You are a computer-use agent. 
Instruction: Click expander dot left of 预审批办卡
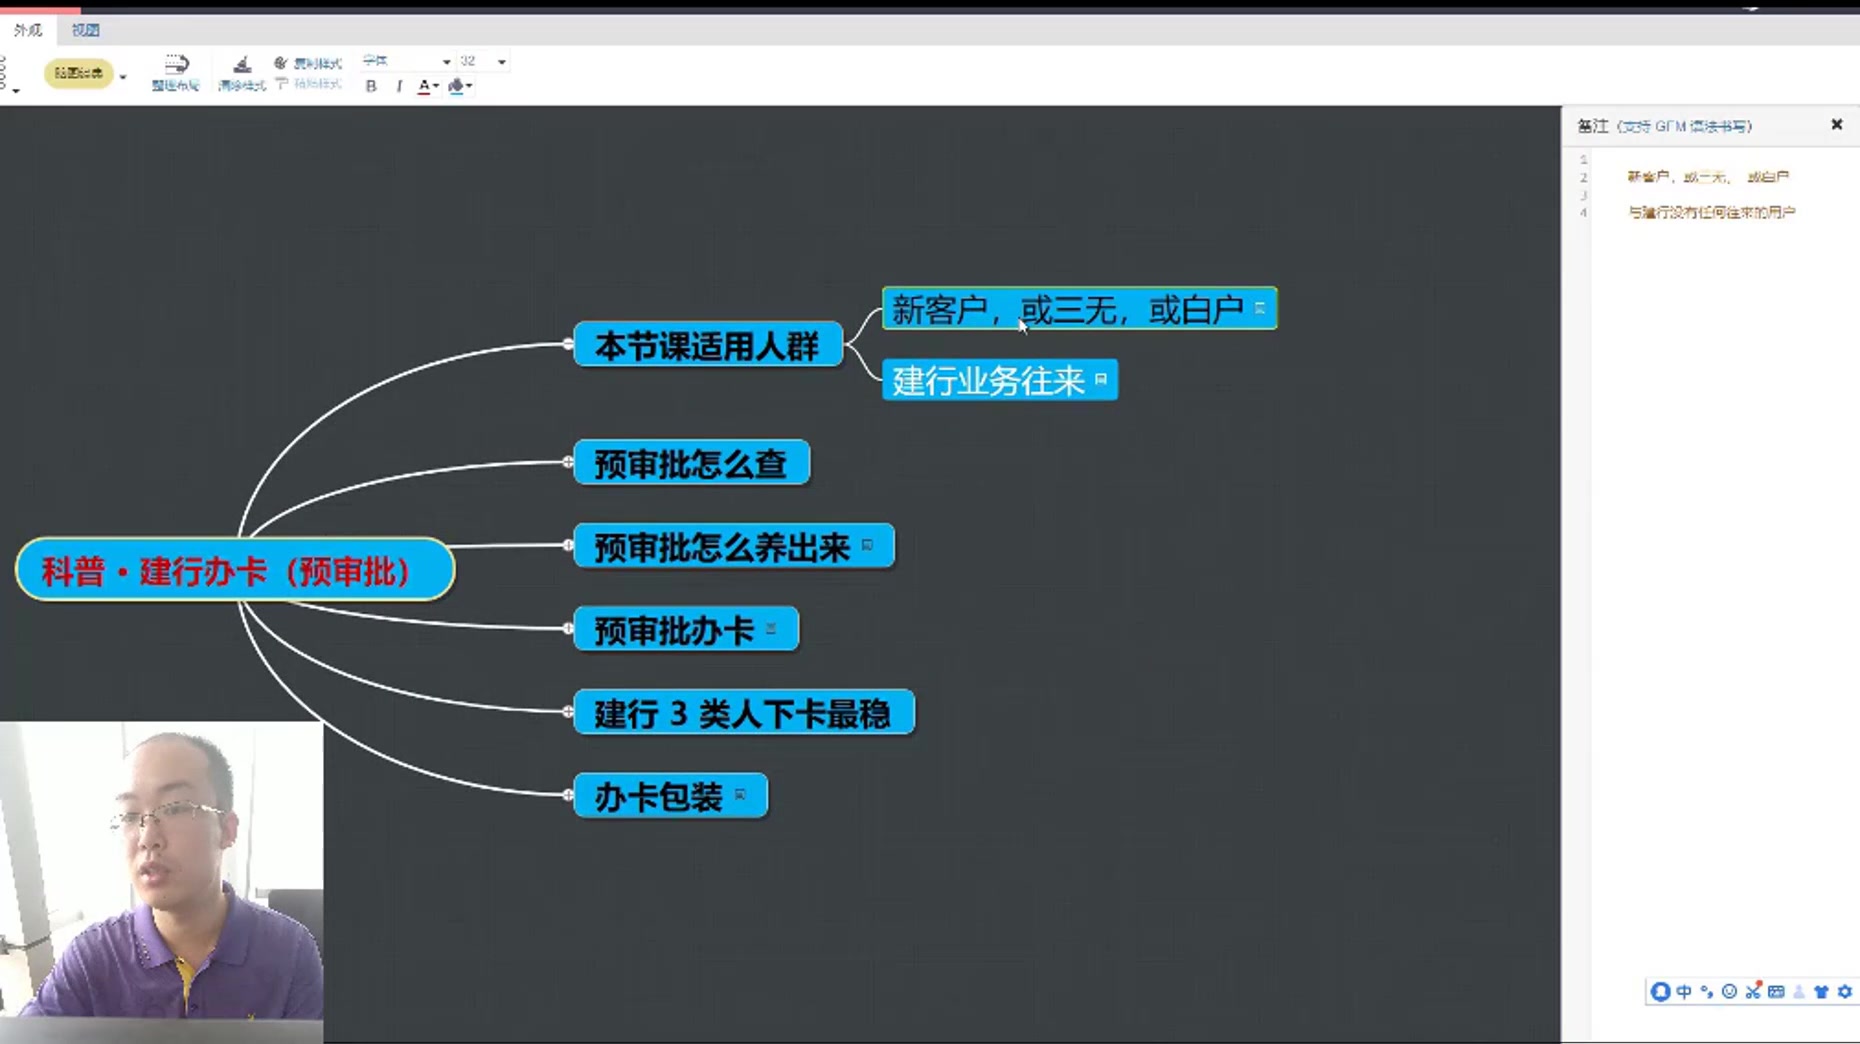[568, 628]
